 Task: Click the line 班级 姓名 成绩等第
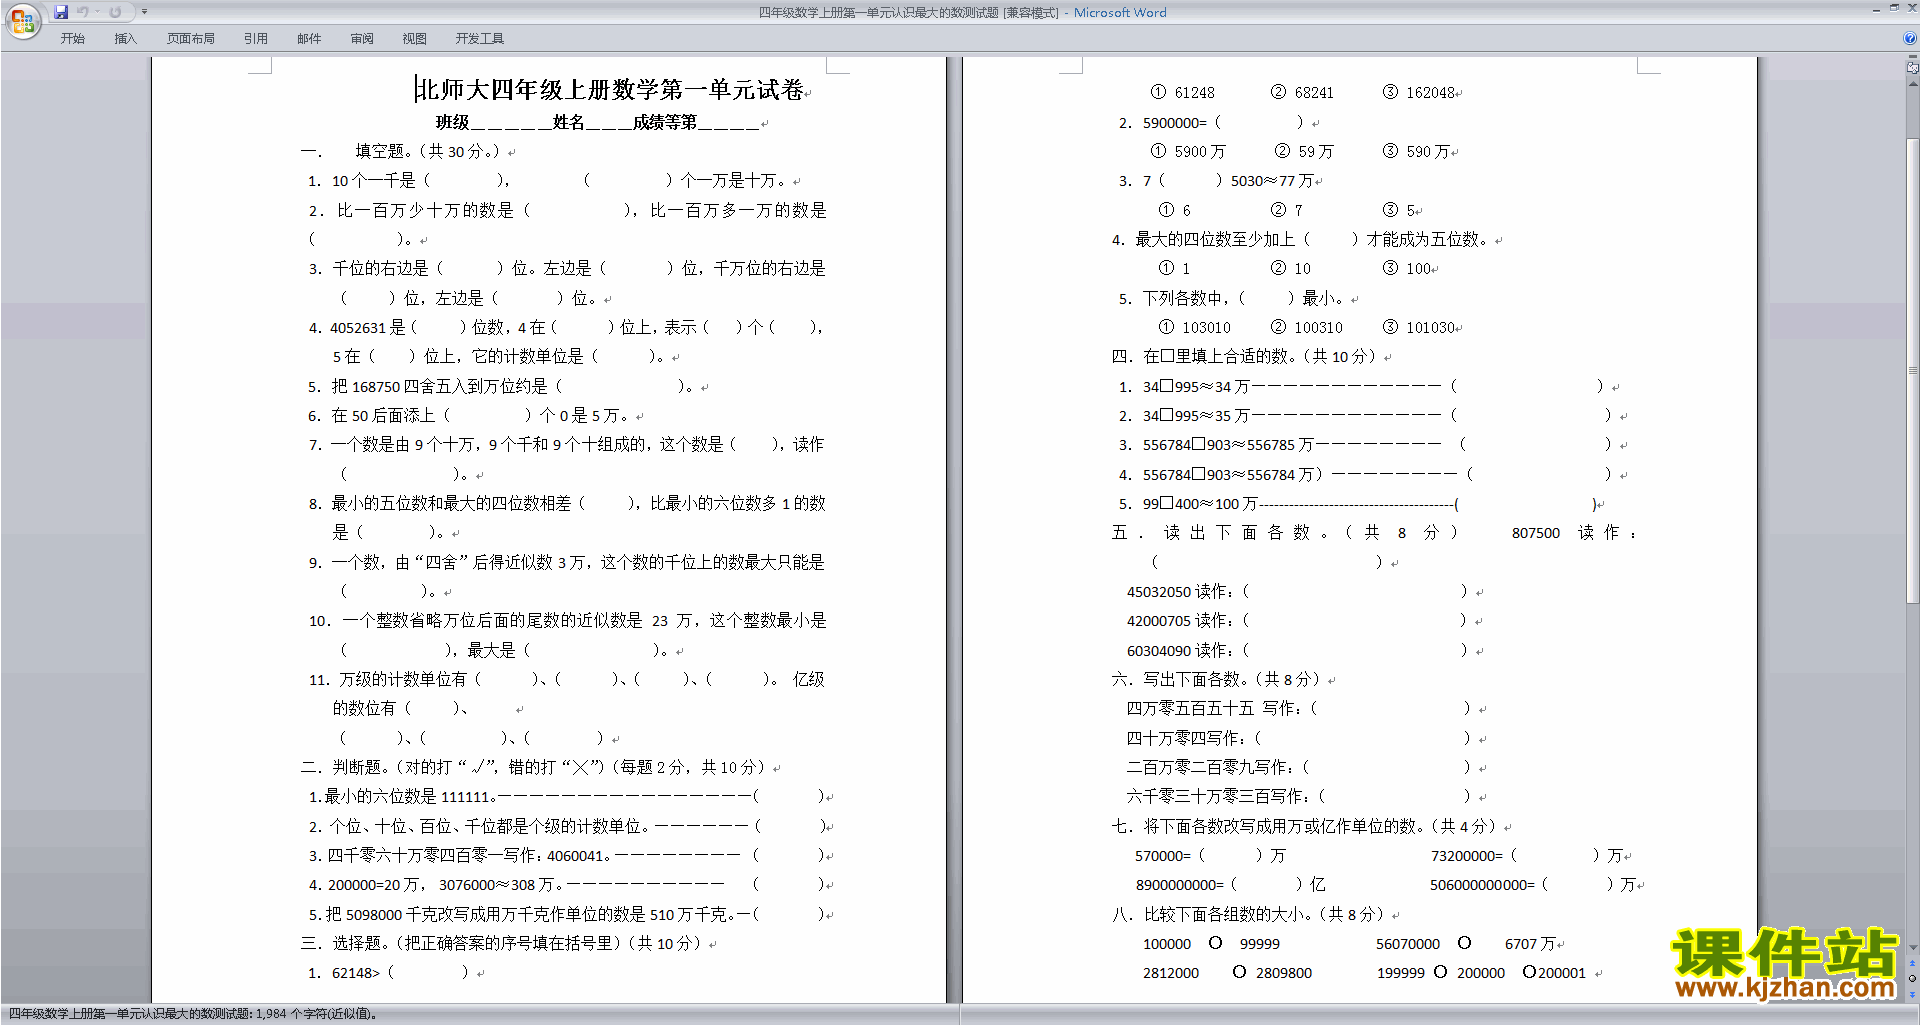pyautogui.click(x=597, y=122)
